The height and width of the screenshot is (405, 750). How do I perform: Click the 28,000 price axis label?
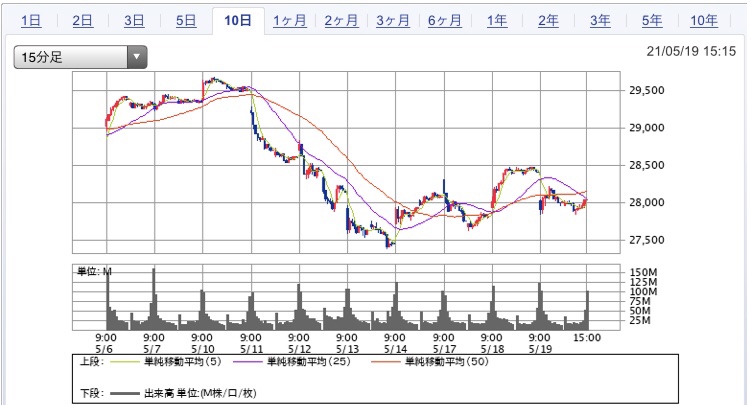[x=647, y=202]
